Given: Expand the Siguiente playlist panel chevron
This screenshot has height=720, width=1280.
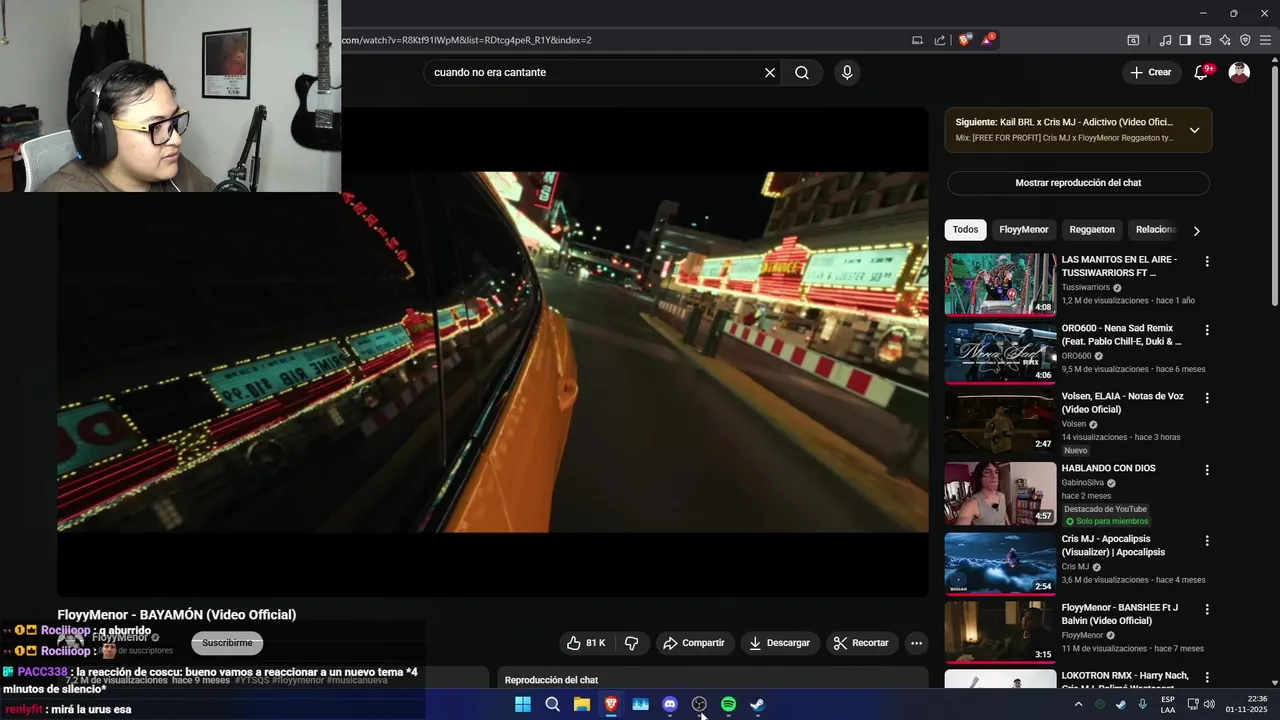Looking at the screenshot, I should (1194, 130).
